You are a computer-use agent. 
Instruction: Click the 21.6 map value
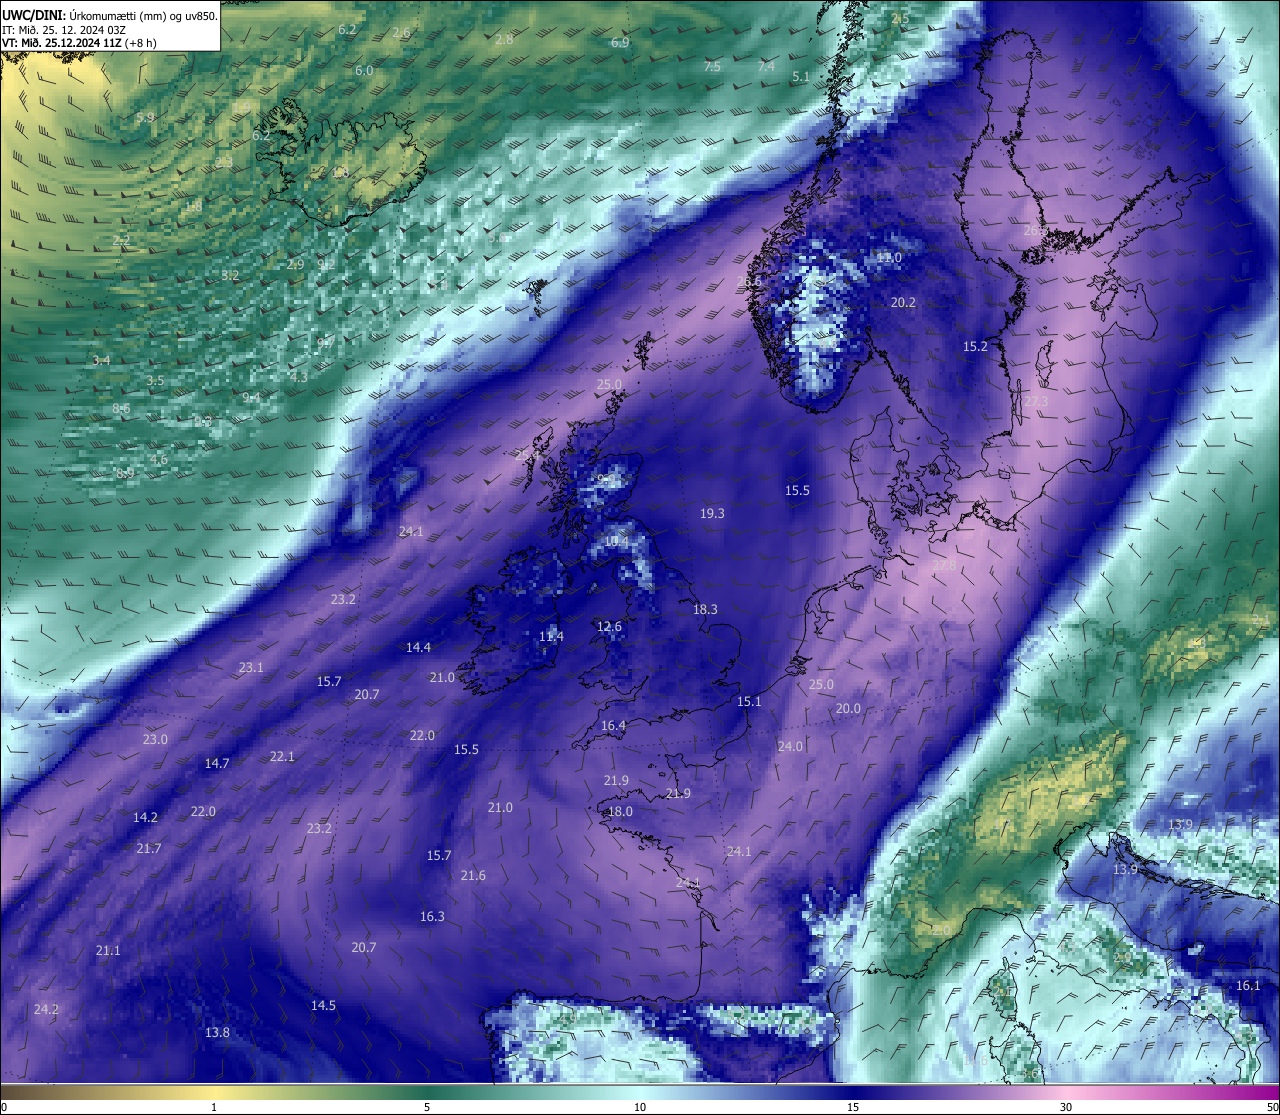tap(473, 875)
